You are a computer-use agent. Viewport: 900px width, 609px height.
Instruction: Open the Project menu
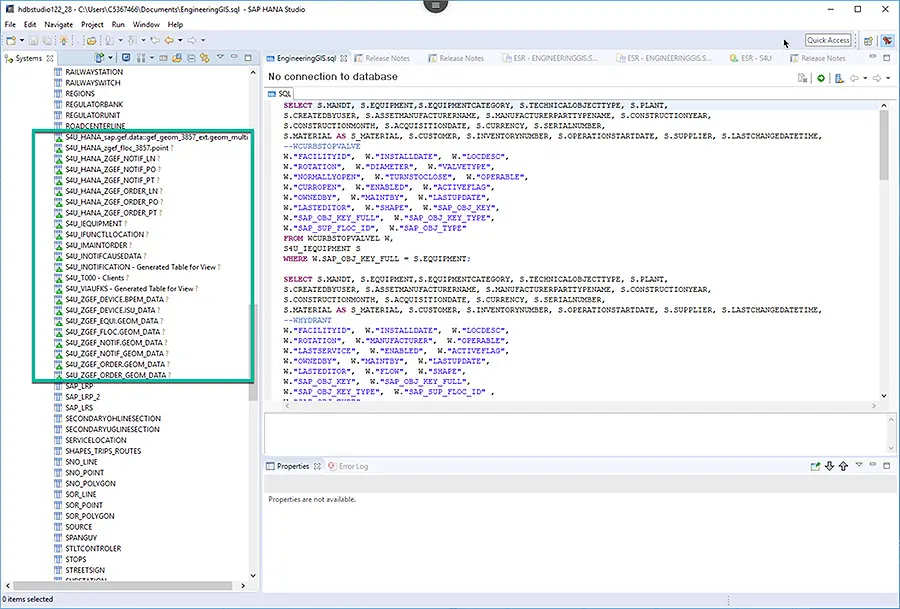(x=92, y=23)
